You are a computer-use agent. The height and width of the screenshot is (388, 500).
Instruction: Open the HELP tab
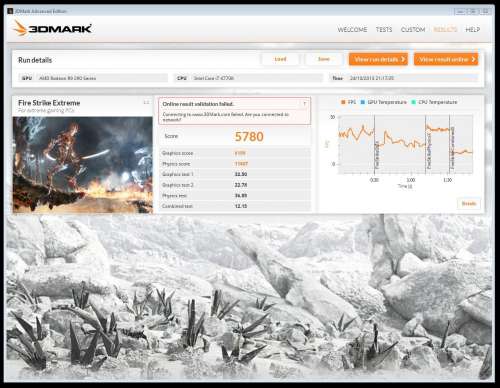click(472, 30)
